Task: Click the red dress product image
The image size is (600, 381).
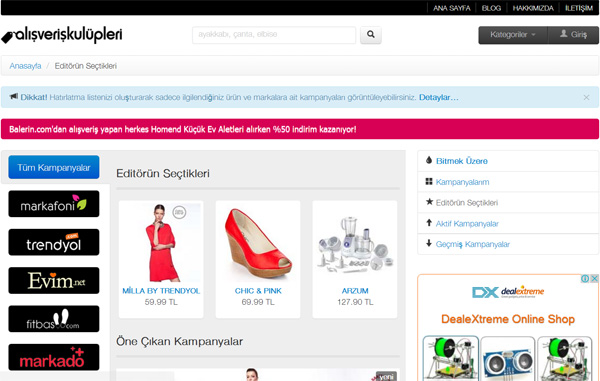Action: point(161,243)
